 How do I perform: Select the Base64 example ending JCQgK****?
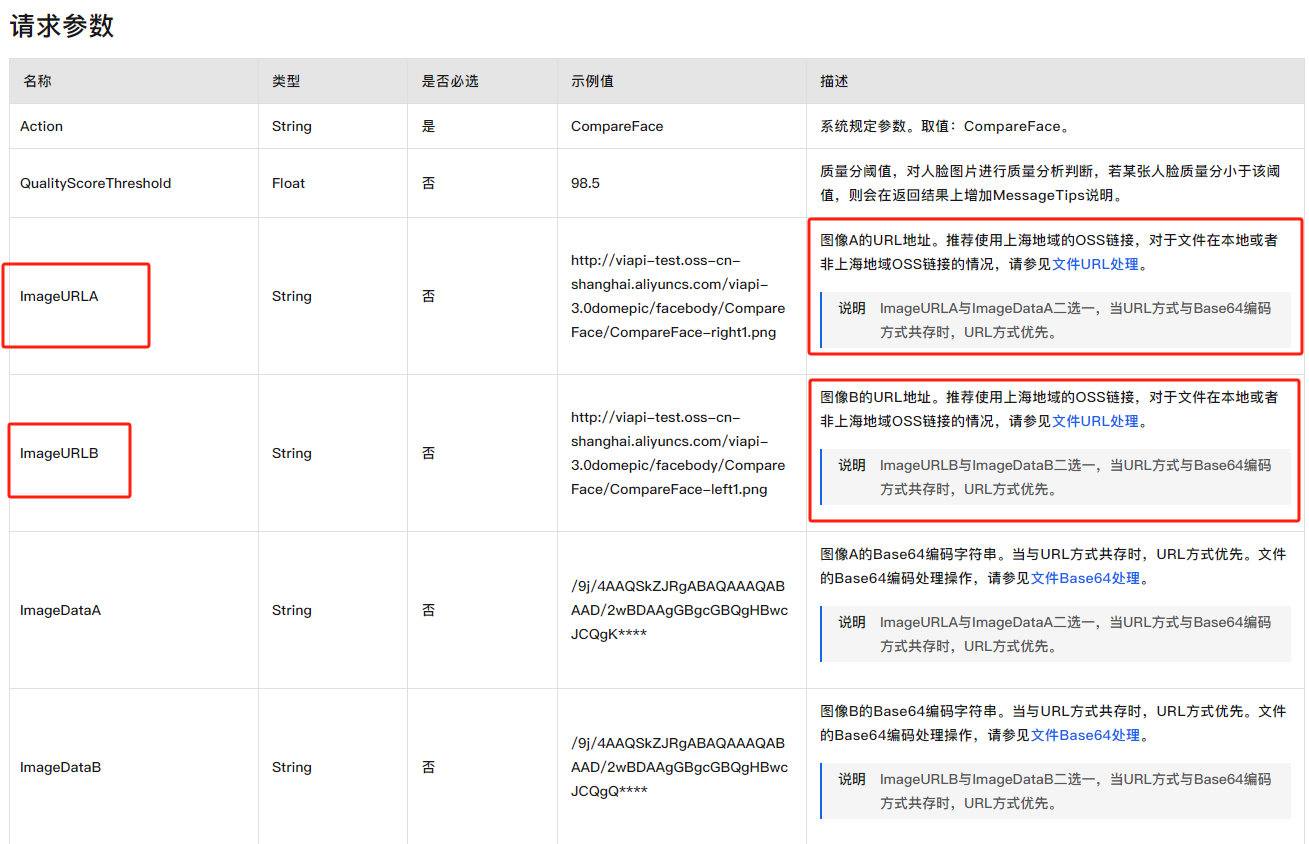click(x=679, y=610)
